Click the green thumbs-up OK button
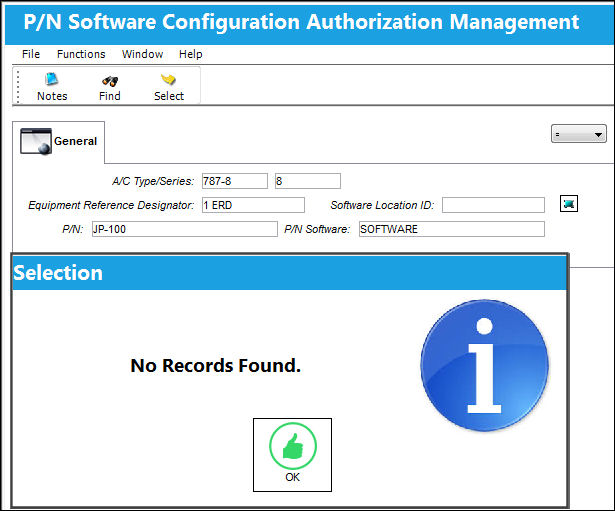 click(293, 455)
